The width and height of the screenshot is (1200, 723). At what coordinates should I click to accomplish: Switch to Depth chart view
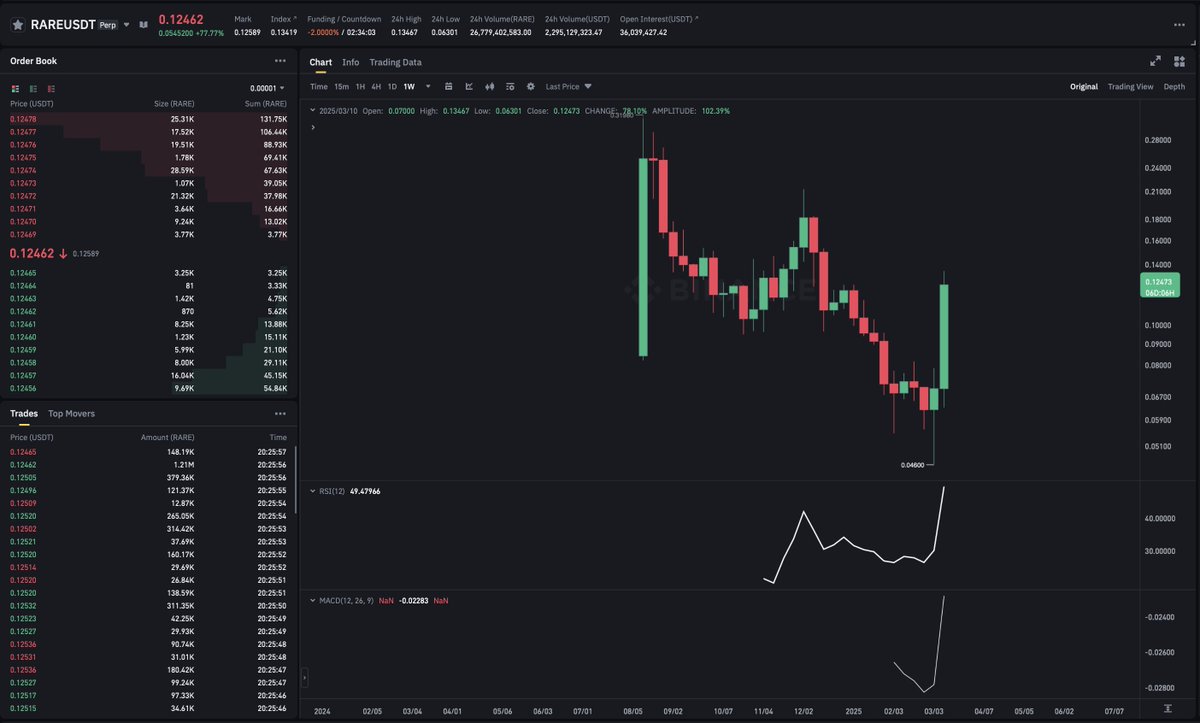(x=1174, y=87)
